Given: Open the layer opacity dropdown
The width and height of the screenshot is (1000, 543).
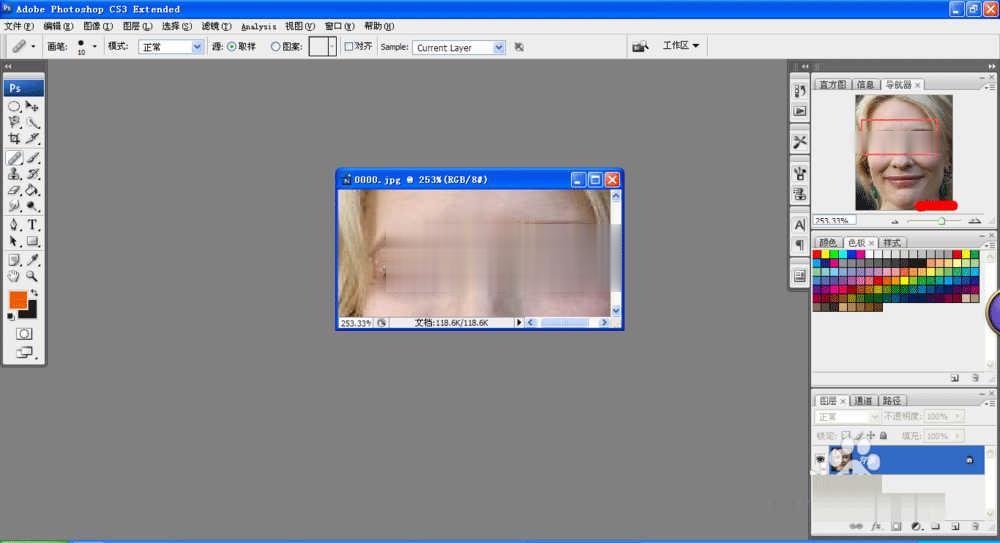Looking at the screenshot, I should (957, 416).
